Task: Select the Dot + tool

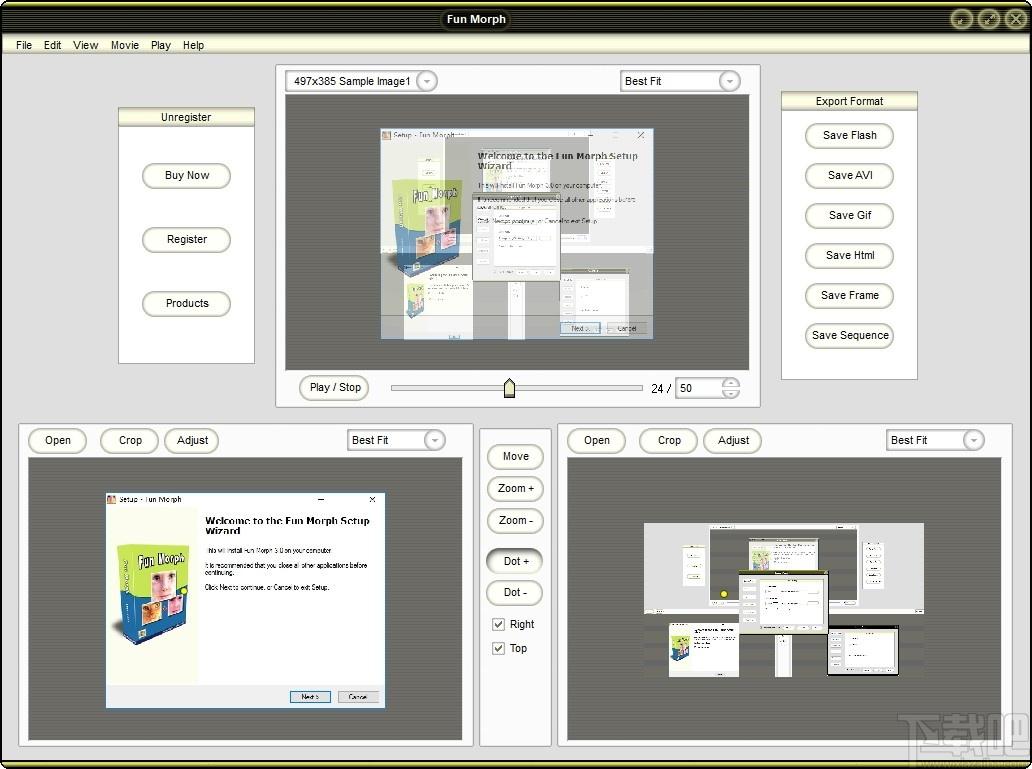Action: point(515,561)
